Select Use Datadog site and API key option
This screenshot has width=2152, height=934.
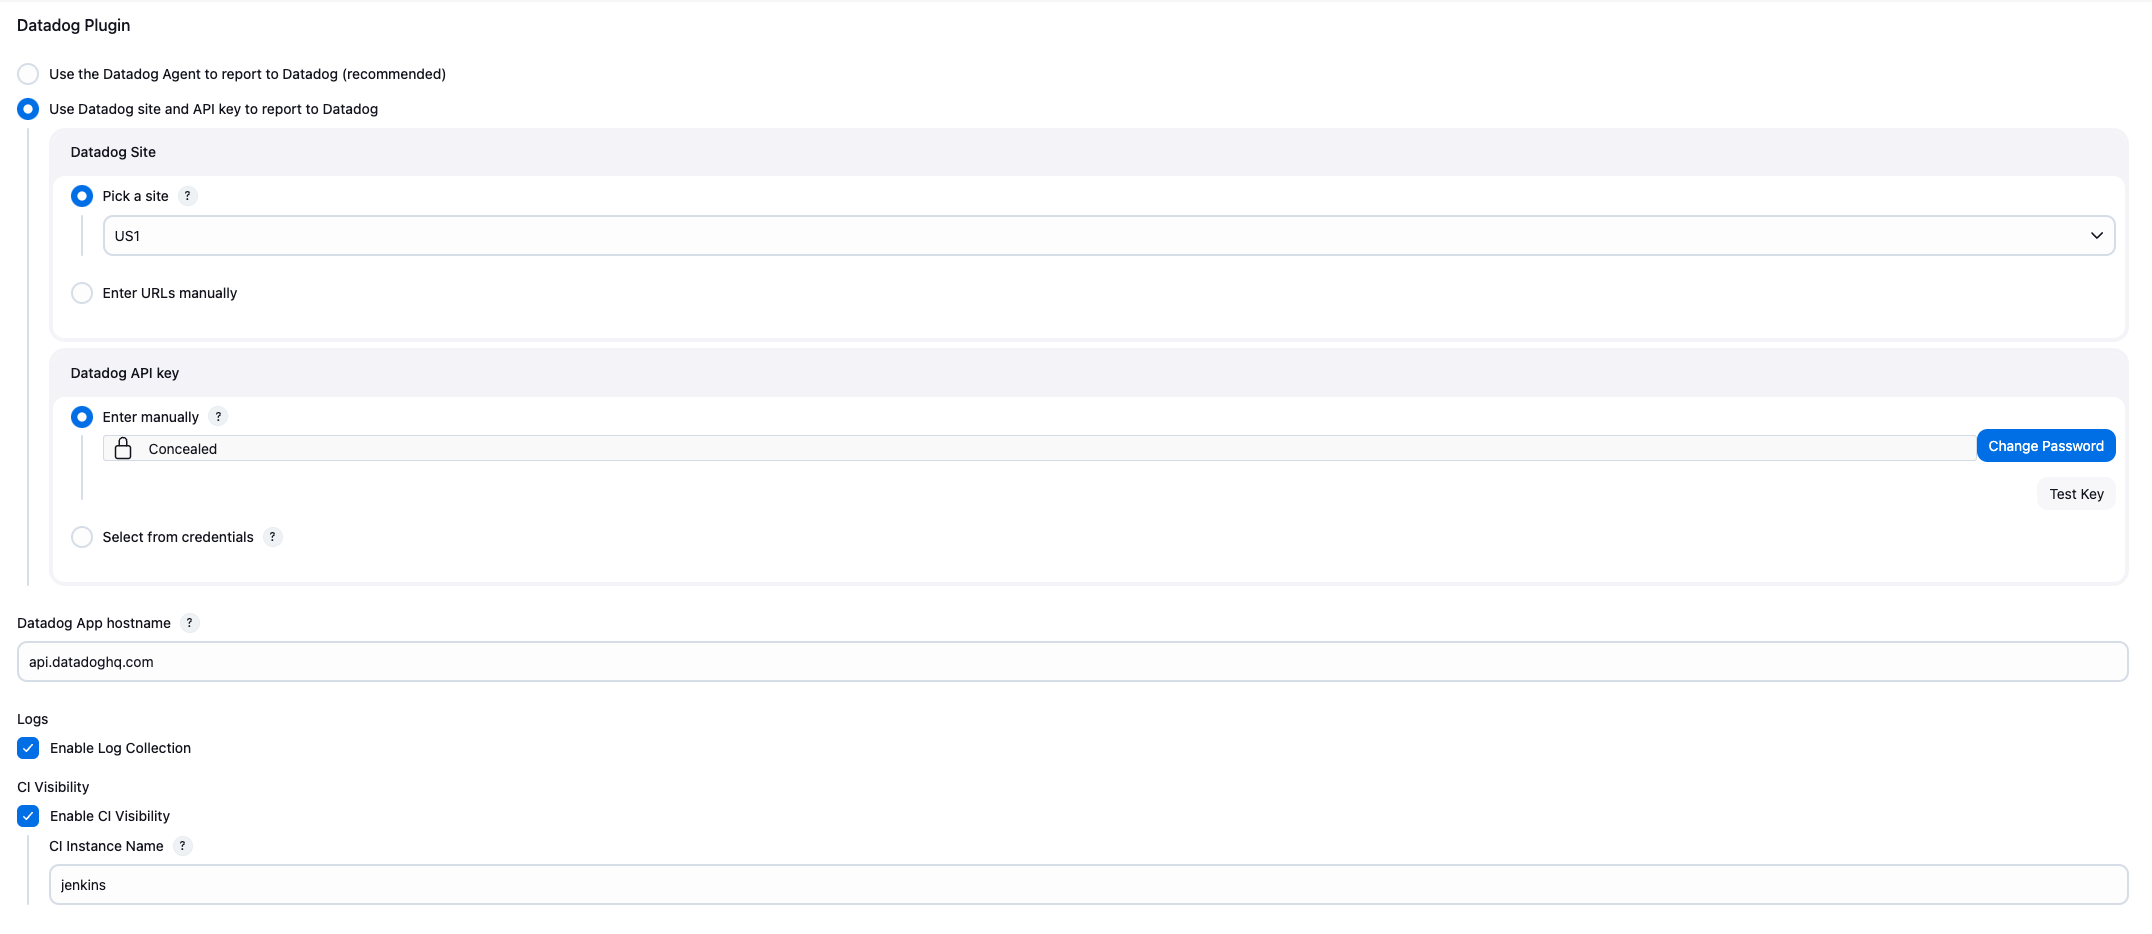point(28,109)
